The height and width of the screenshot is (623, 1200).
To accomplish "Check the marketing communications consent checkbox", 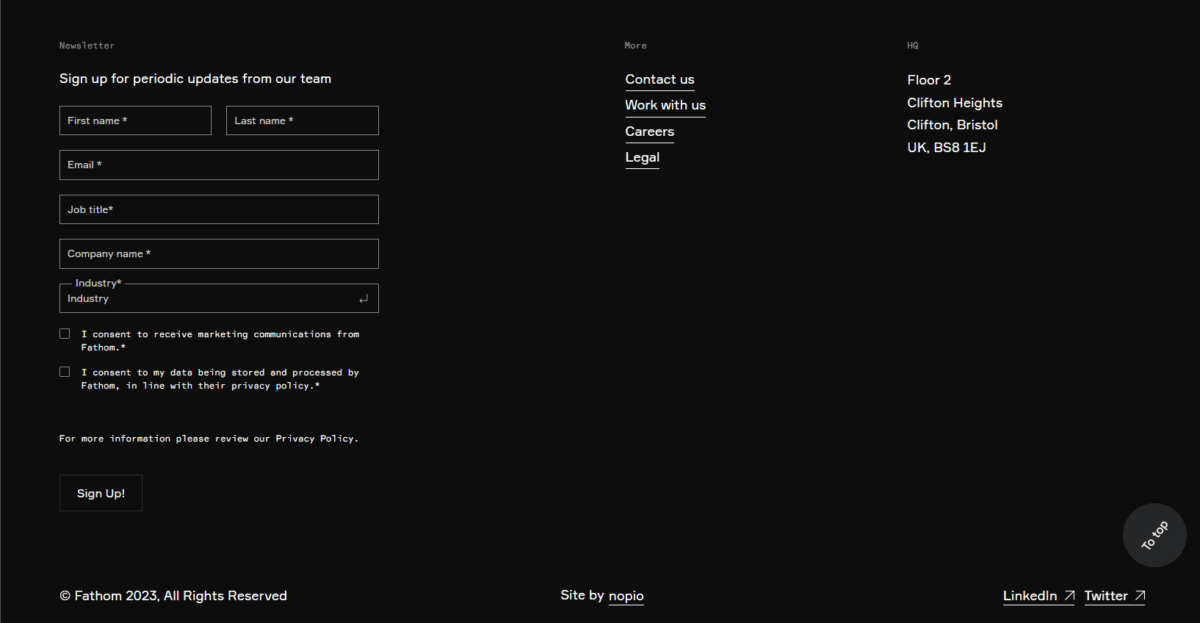I will (65, 334).
